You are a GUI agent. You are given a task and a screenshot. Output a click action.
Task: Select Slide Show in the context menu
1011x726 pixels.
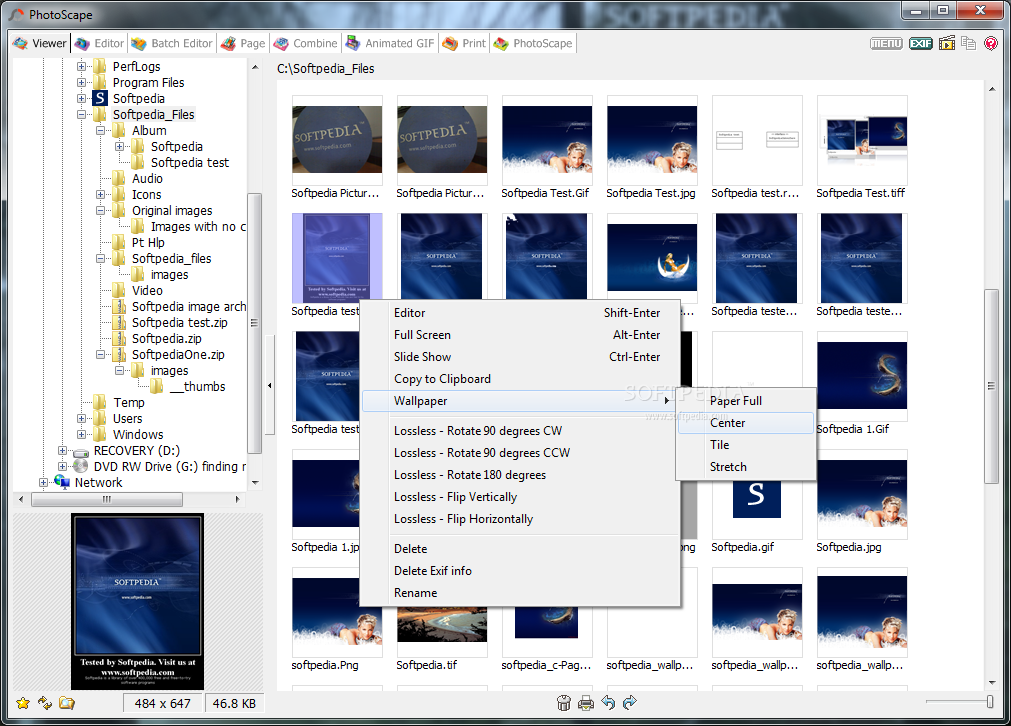(521, 357)
